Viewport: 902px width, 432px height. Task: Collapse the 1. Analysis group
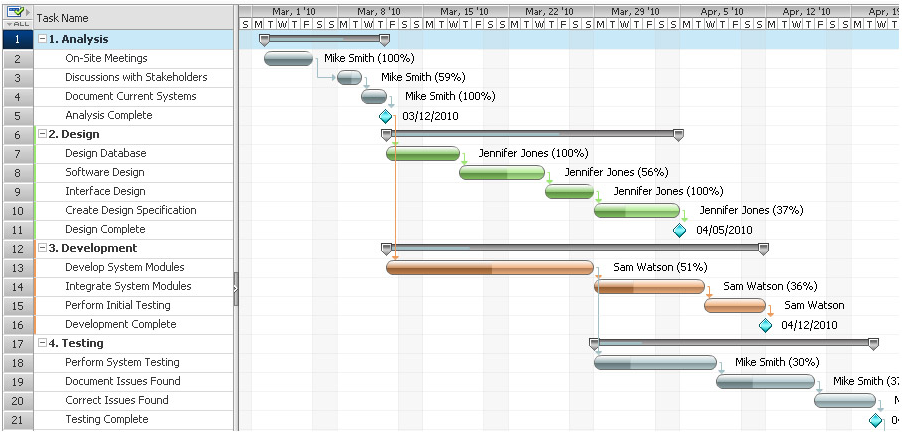43,39
